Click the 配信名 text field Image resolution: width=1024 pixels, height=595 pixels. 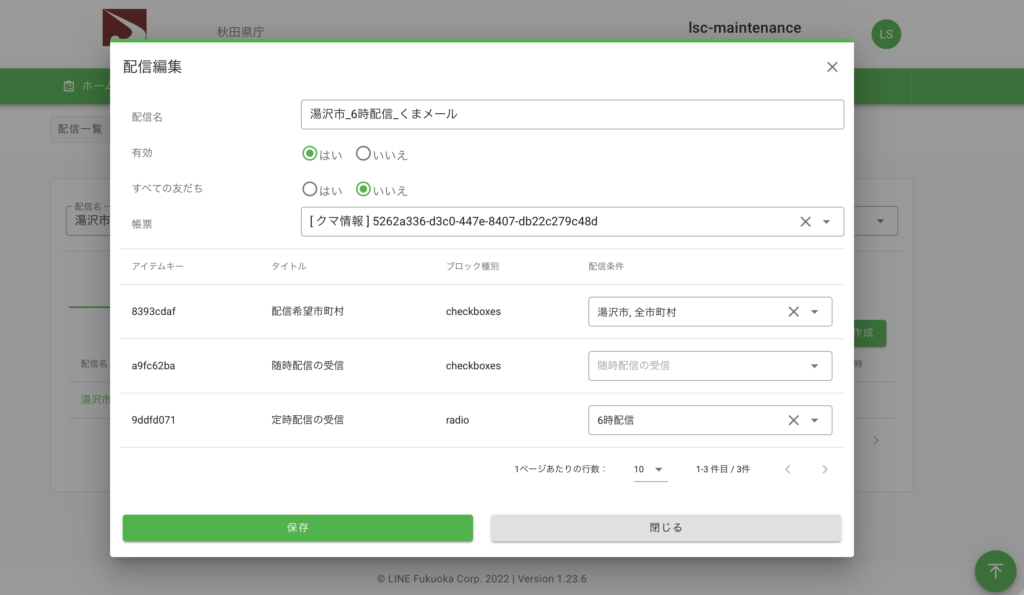[x=571, y=114]
